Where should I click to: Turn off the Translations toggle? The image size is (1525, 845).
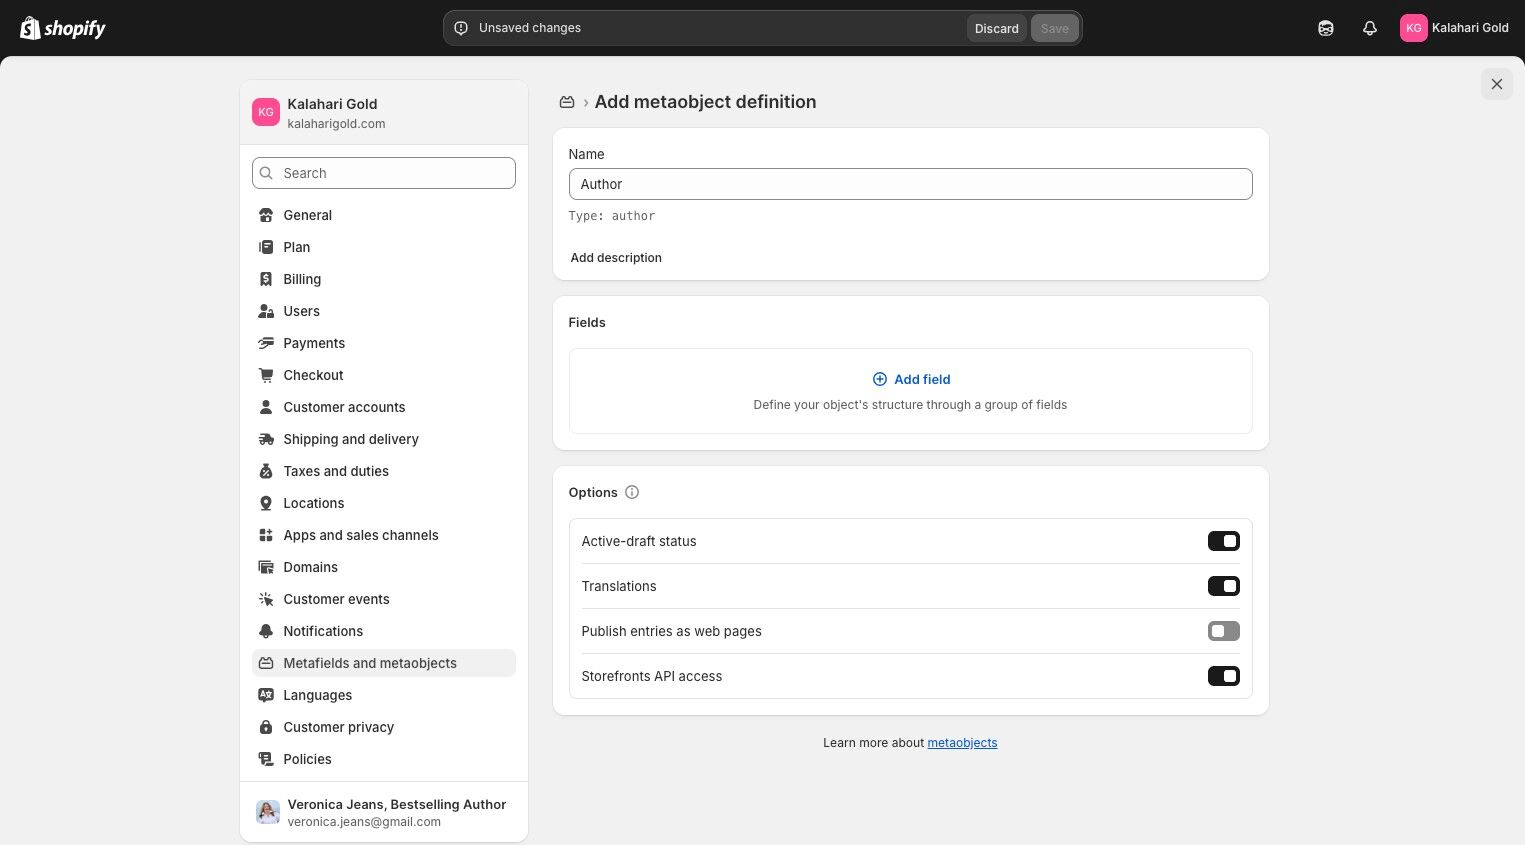(x=1223, y=586)
